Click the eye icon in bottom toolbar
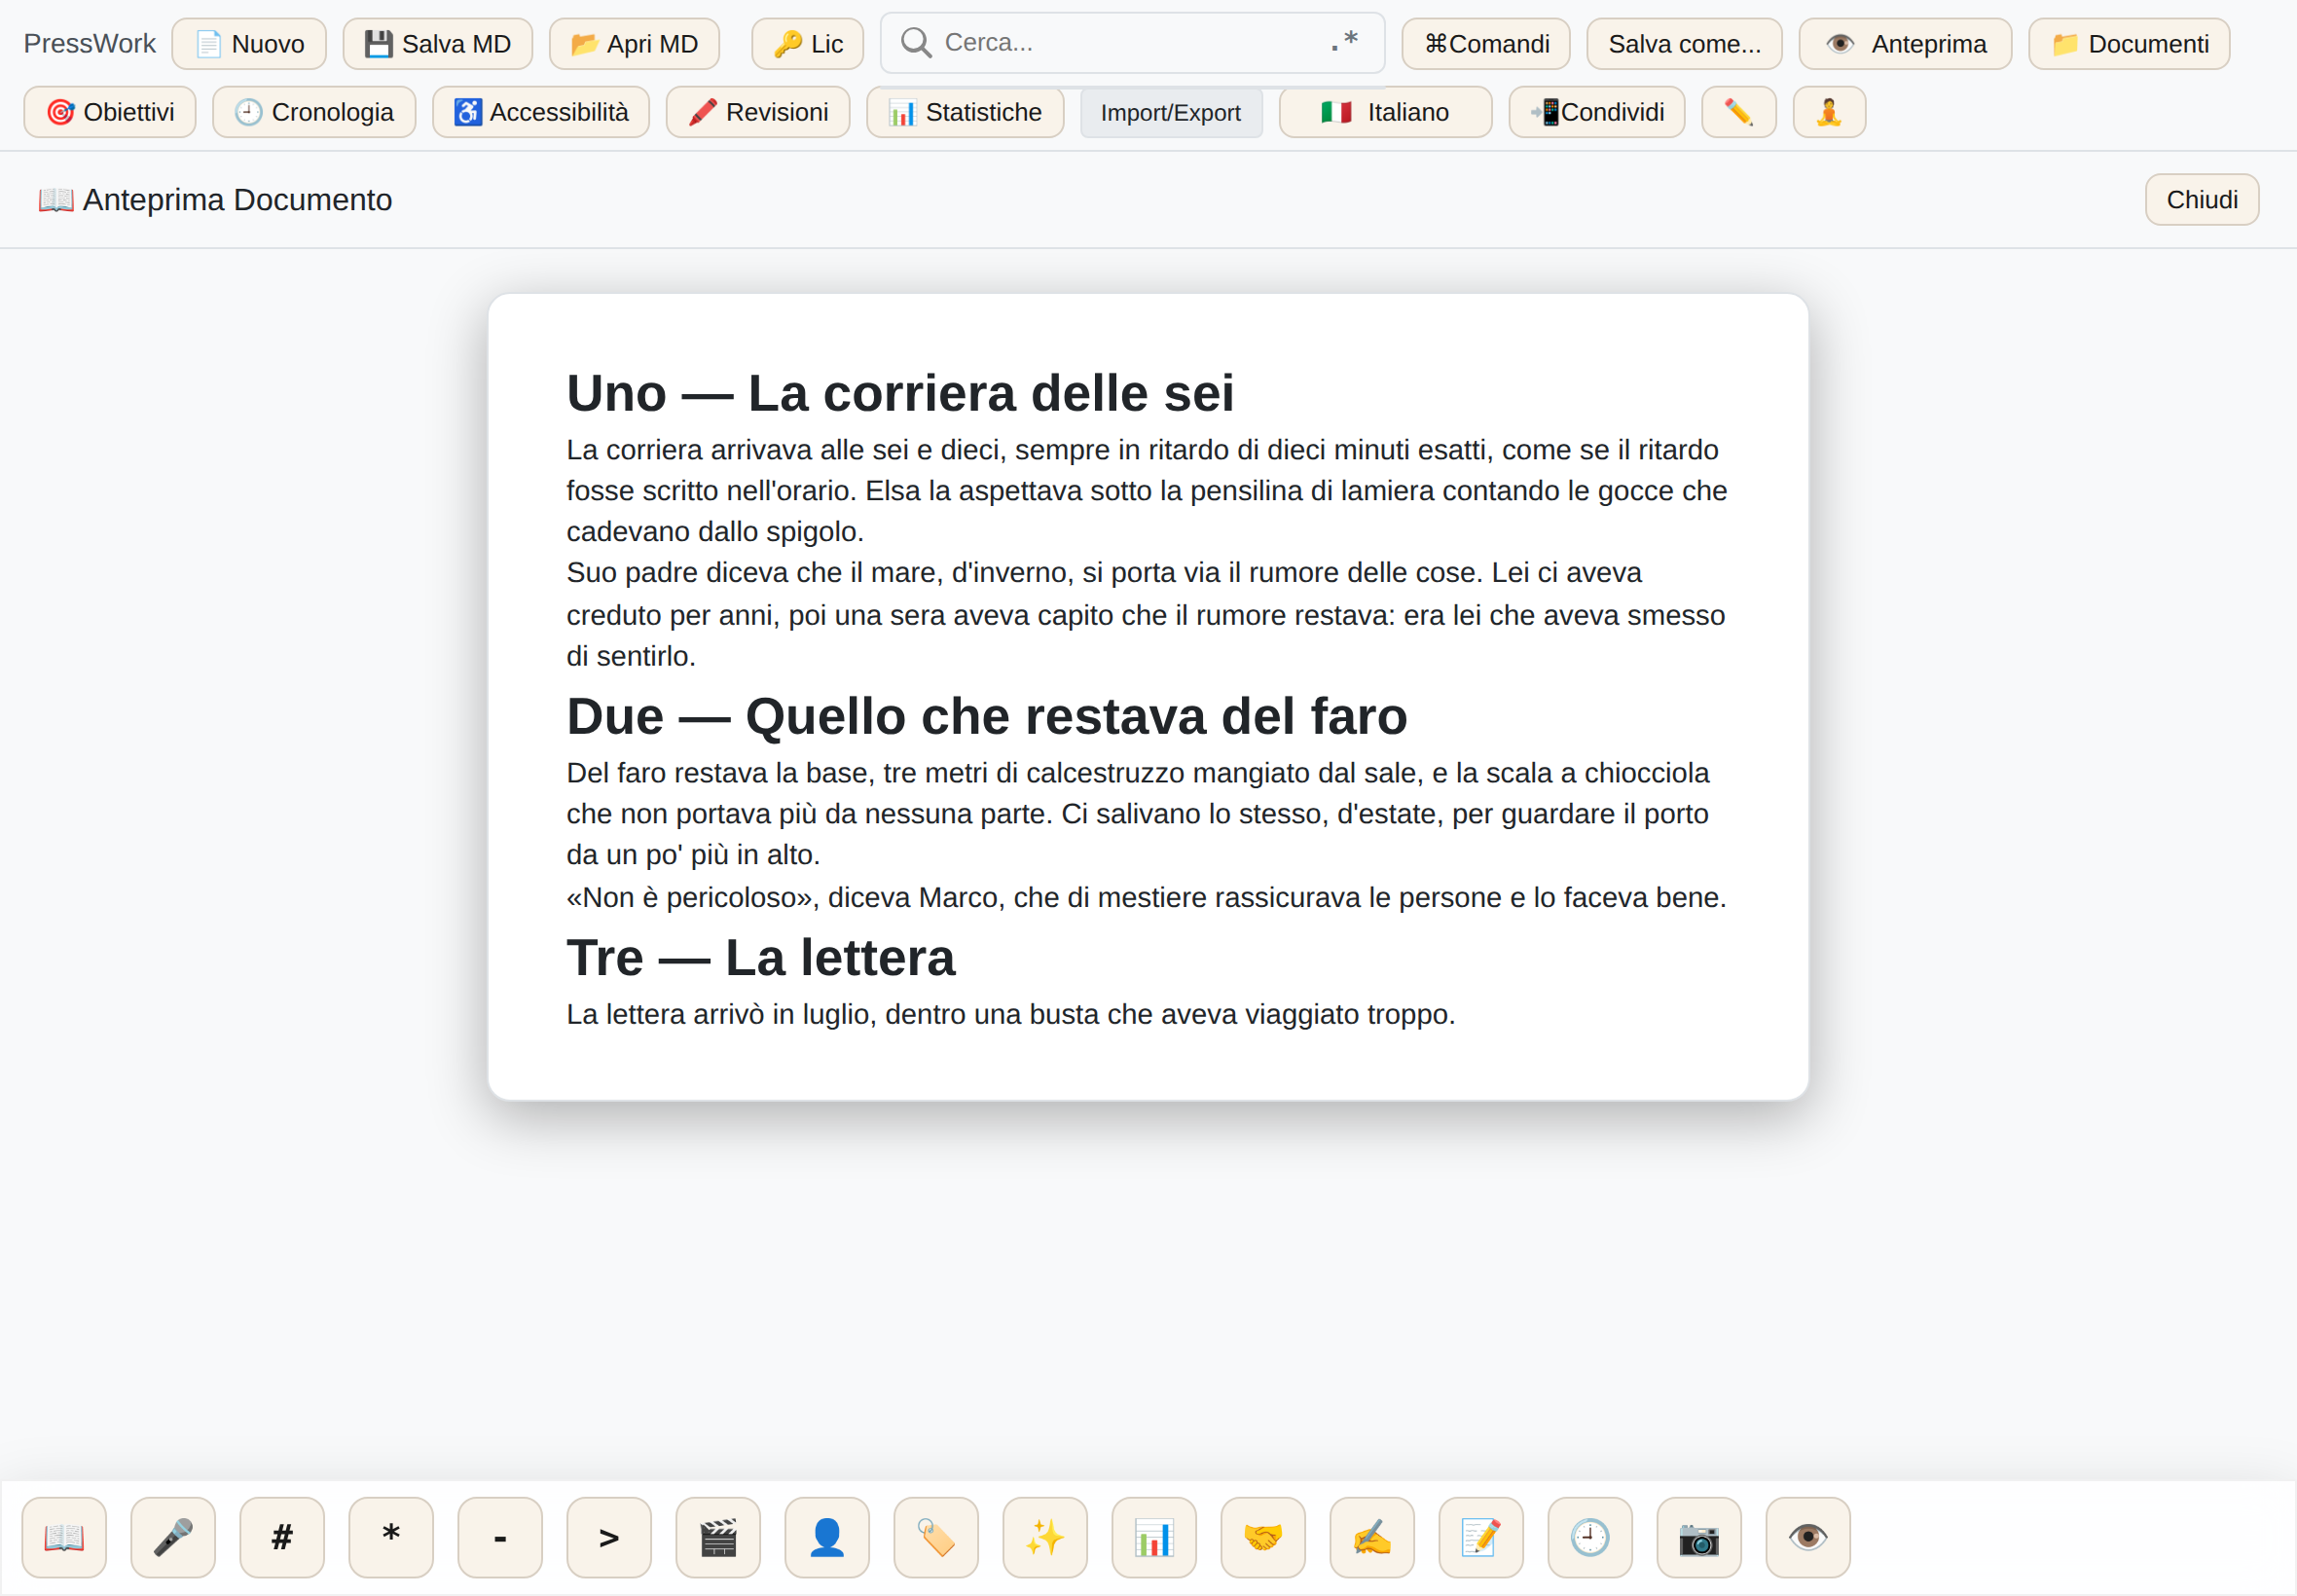Image resolution: width=2297 pixels, height=1596 pixels. click(1808, 1537)
